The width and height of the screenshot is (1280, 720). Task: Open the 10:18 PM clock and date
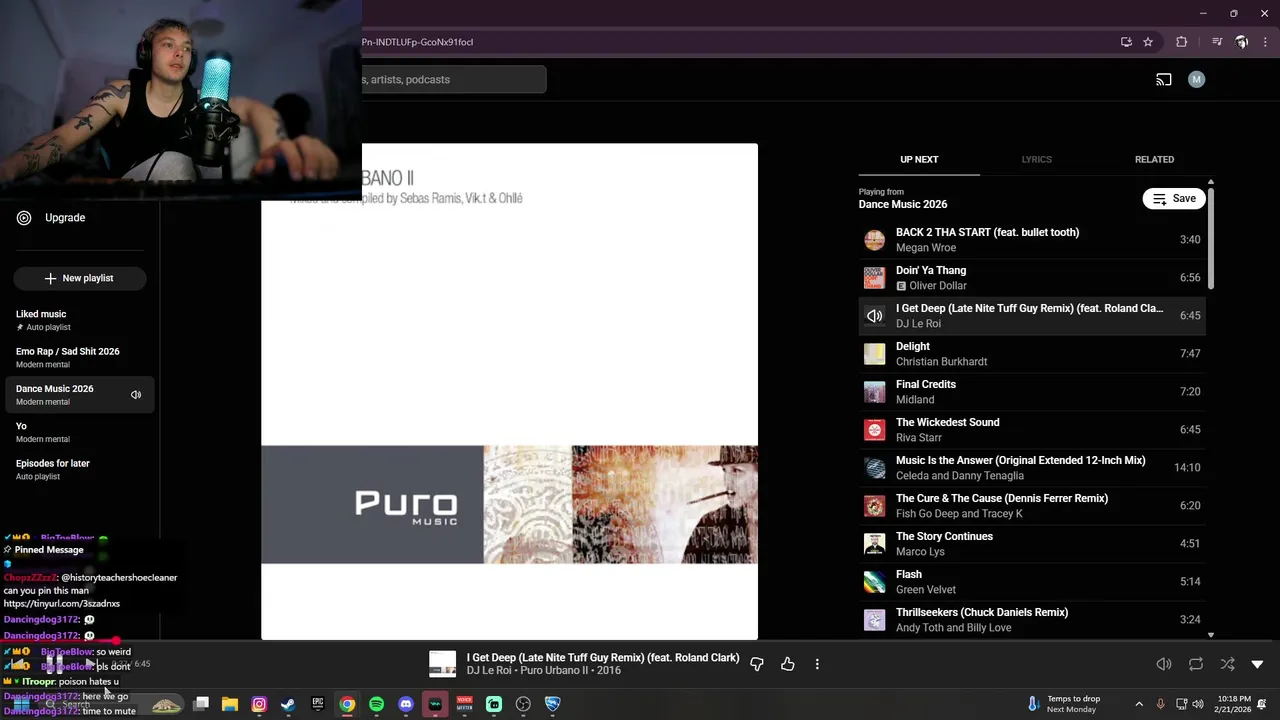pos(1234,704)
